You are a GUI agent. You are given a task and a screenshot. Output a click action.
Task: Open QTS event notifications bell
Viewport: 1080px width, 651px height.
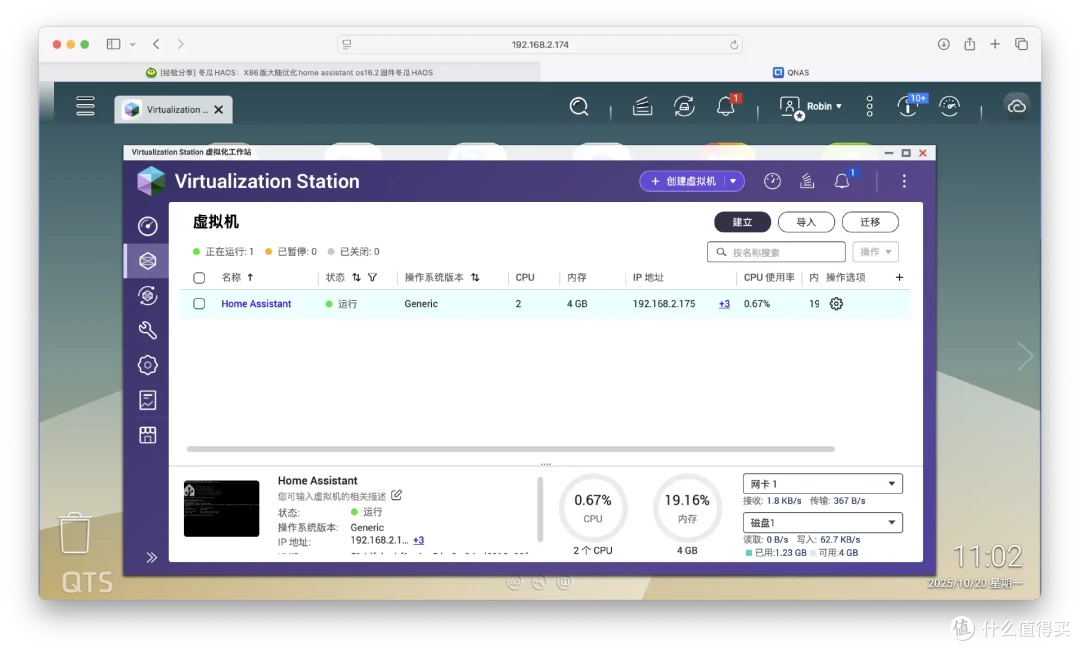click(726, 106)
